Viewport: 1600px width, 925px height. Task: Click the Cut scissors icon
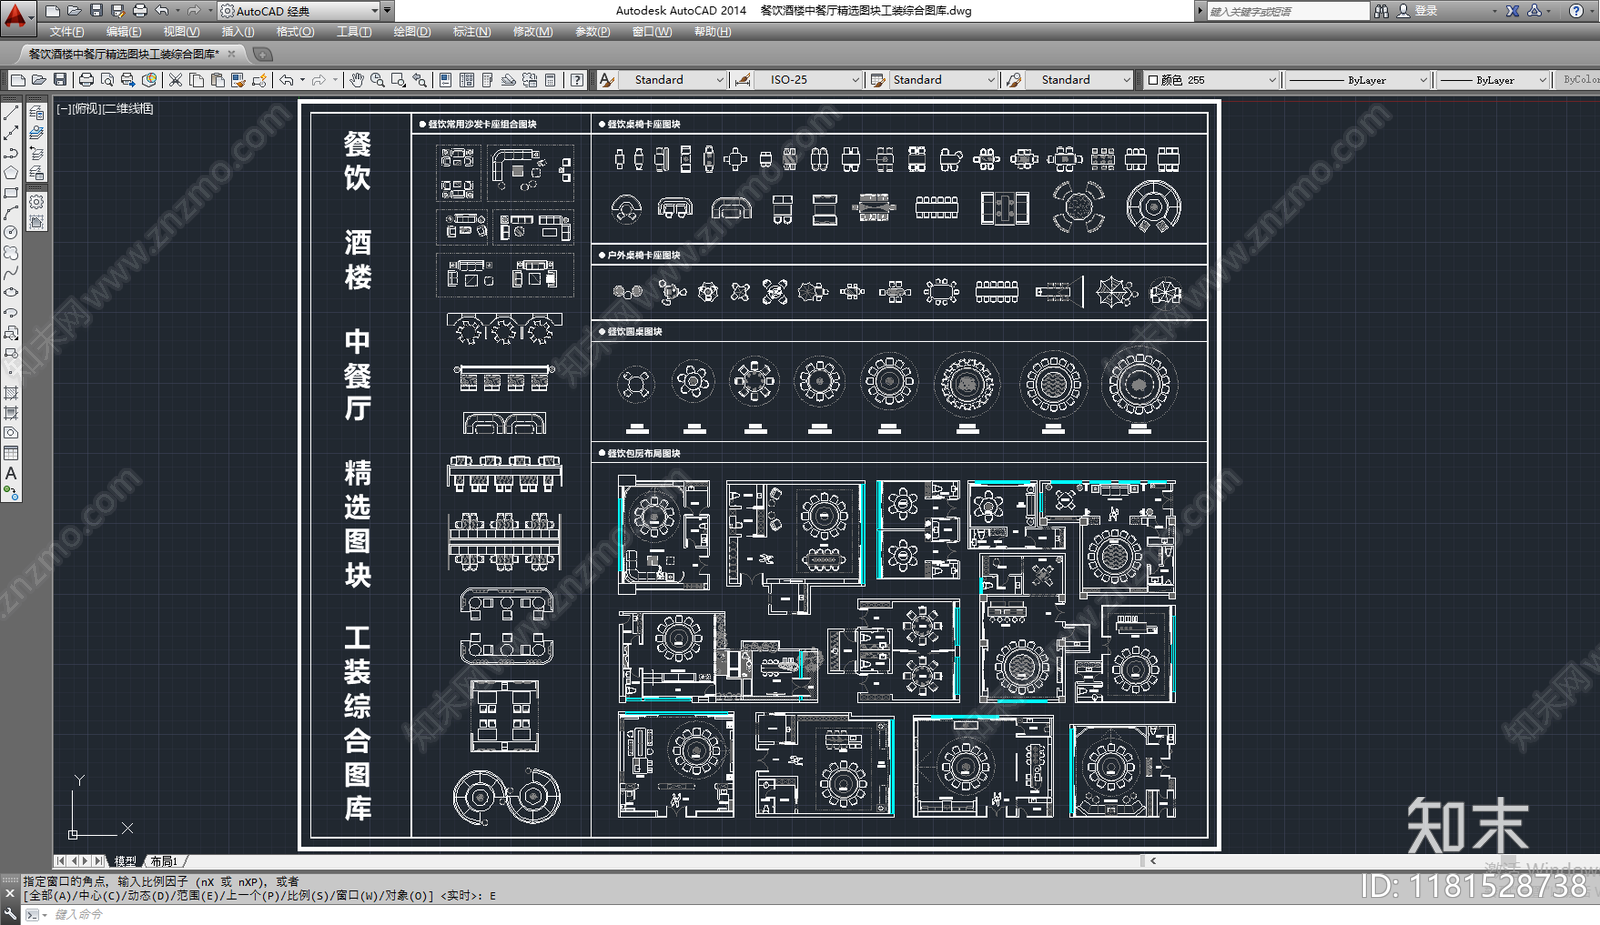[175, 80]
